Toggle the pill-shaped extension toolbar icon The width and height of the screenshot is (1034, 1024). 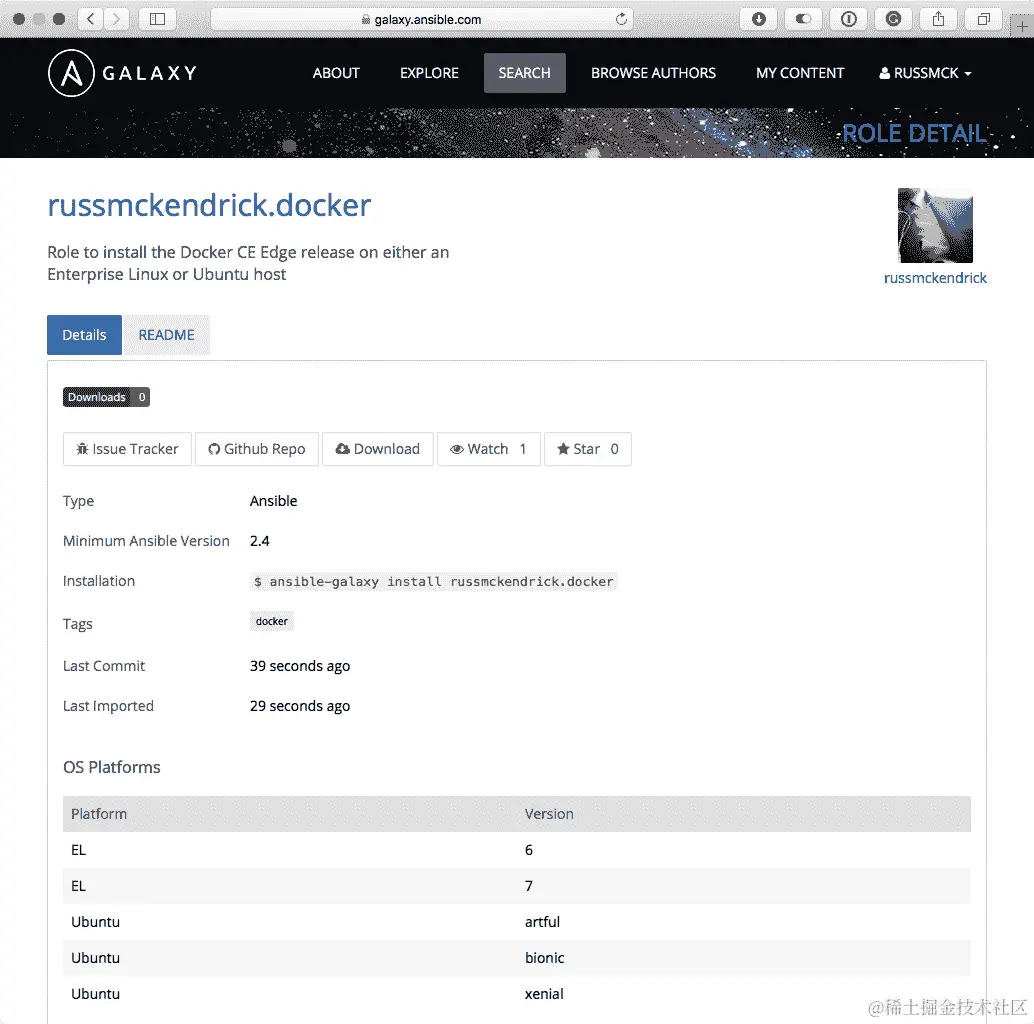(x=803, y=19)
